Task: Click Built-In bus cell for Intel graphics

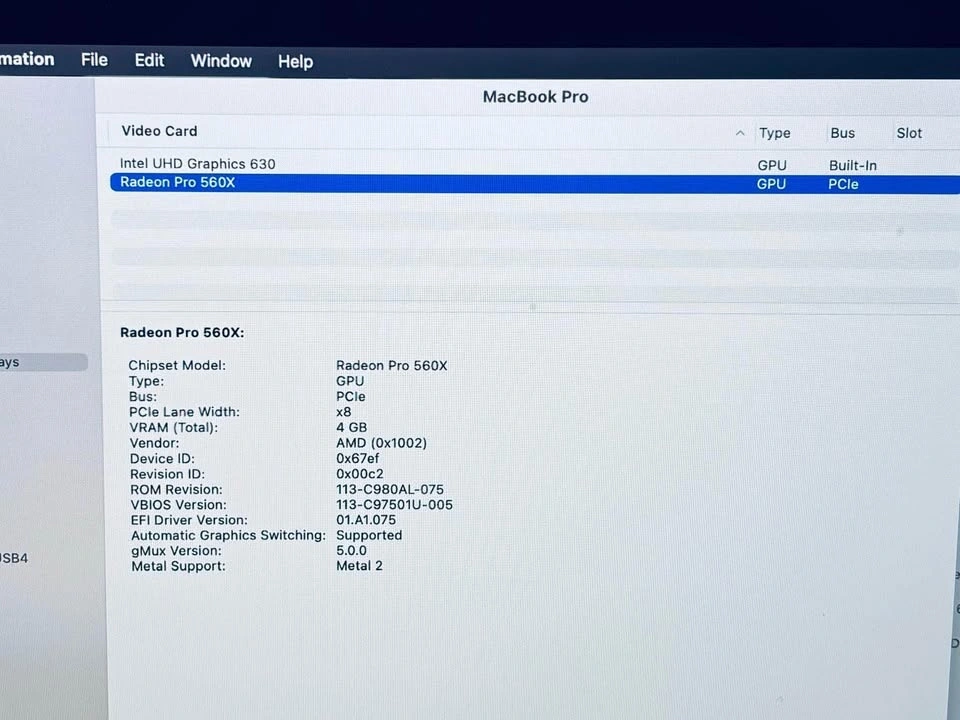Action: (x=852, y=165)
